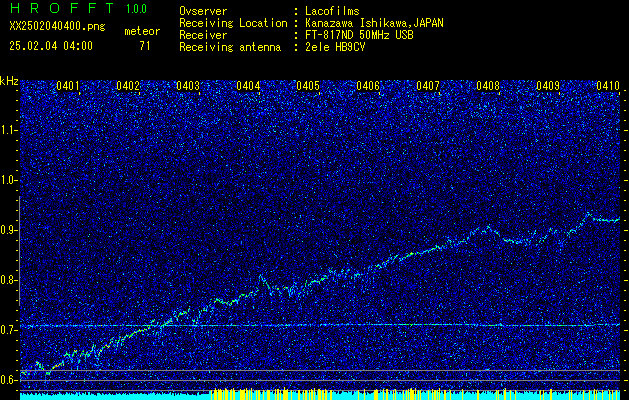
Task: Click the 0401 time marker
Action: tap(67, 85)
